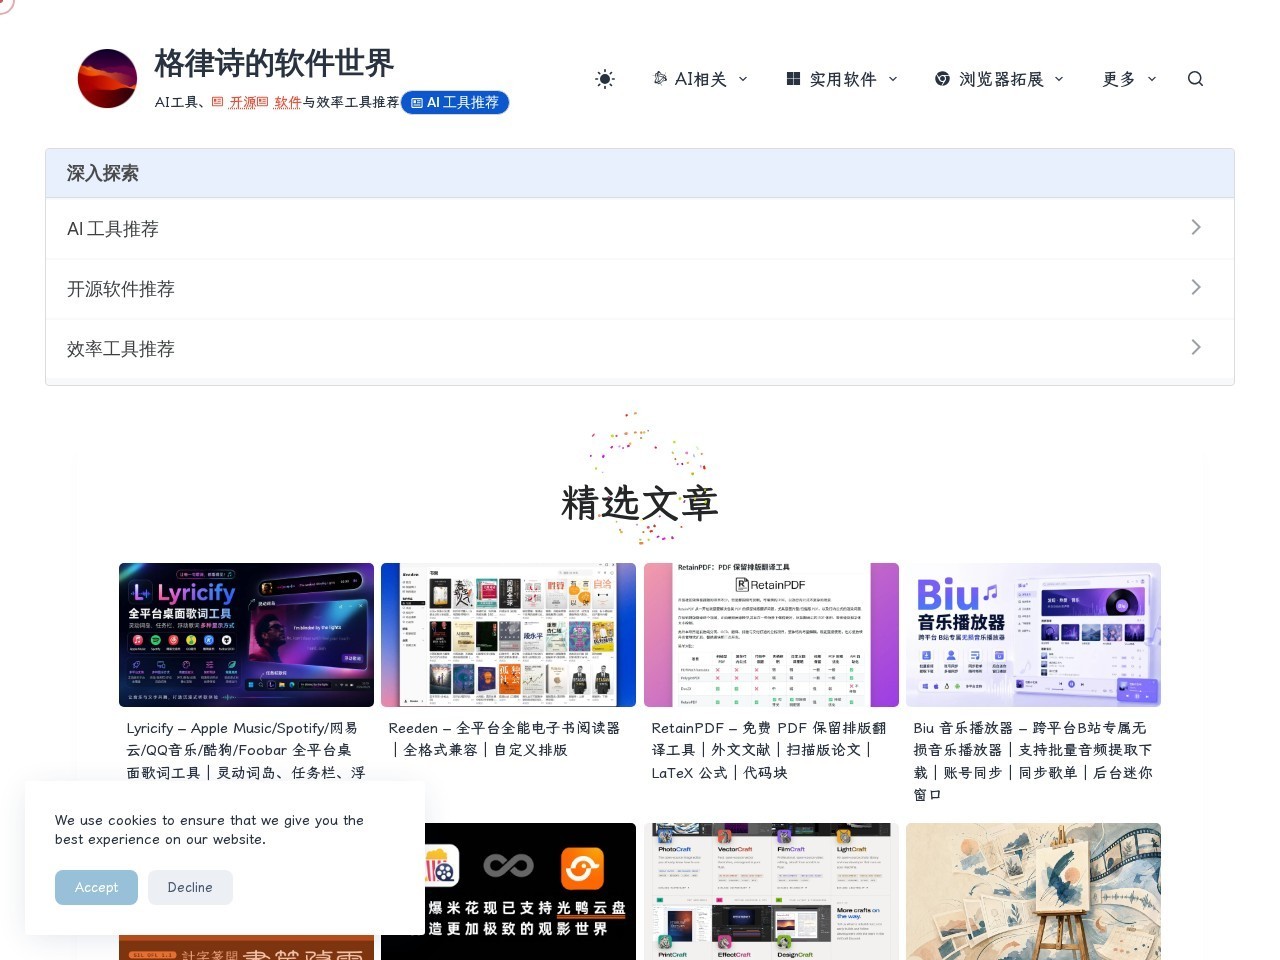Open the RetainPDF 免费 PDF title link

pos(769,750)
